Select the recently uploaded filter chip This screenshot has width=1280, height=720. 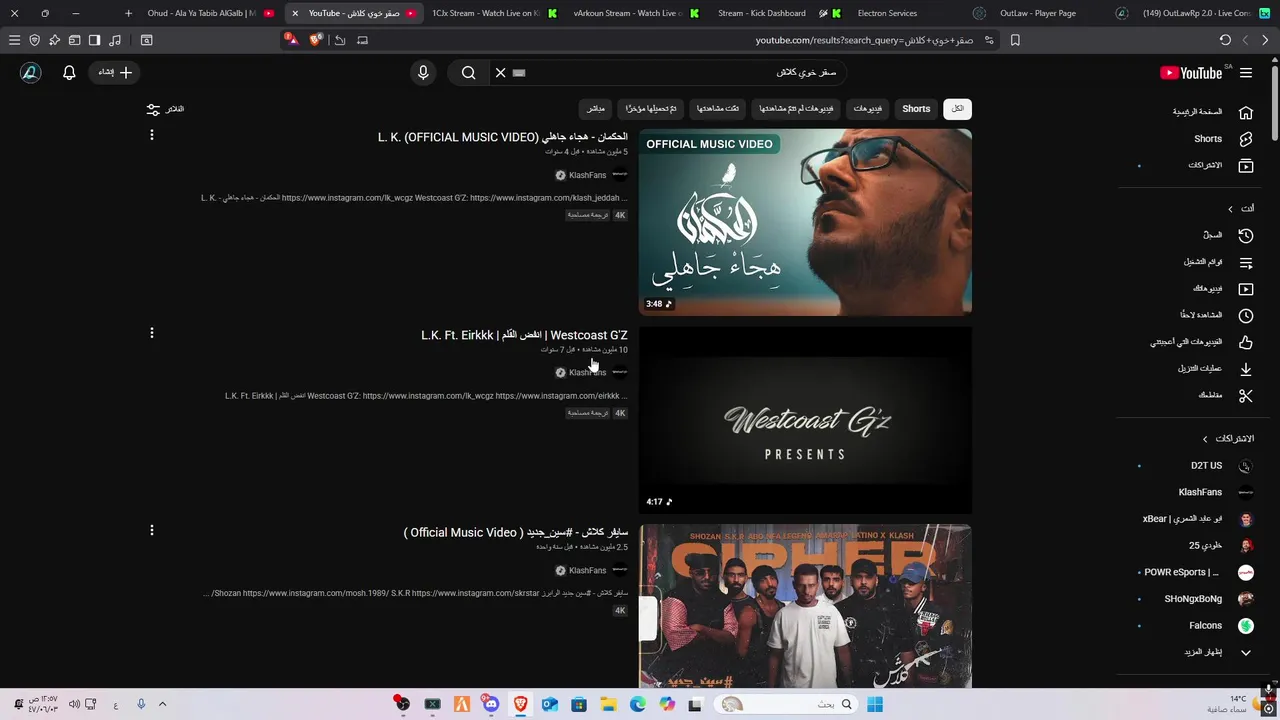click(651, 109)
